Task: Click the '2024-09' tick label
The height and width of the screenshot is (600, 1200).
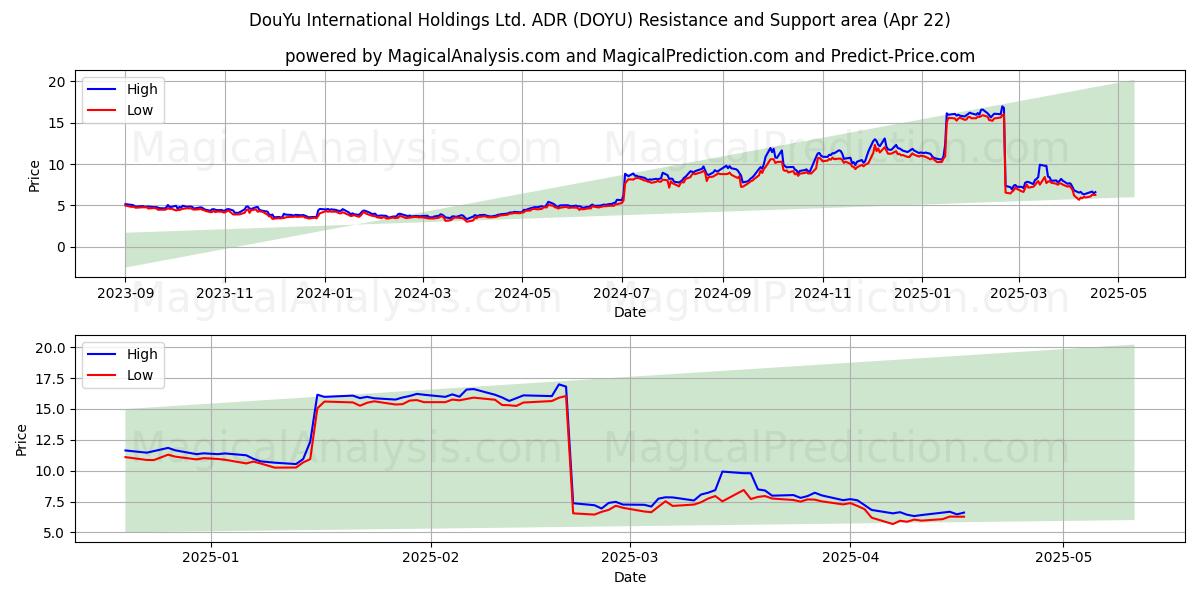Action: click(723, 294)
